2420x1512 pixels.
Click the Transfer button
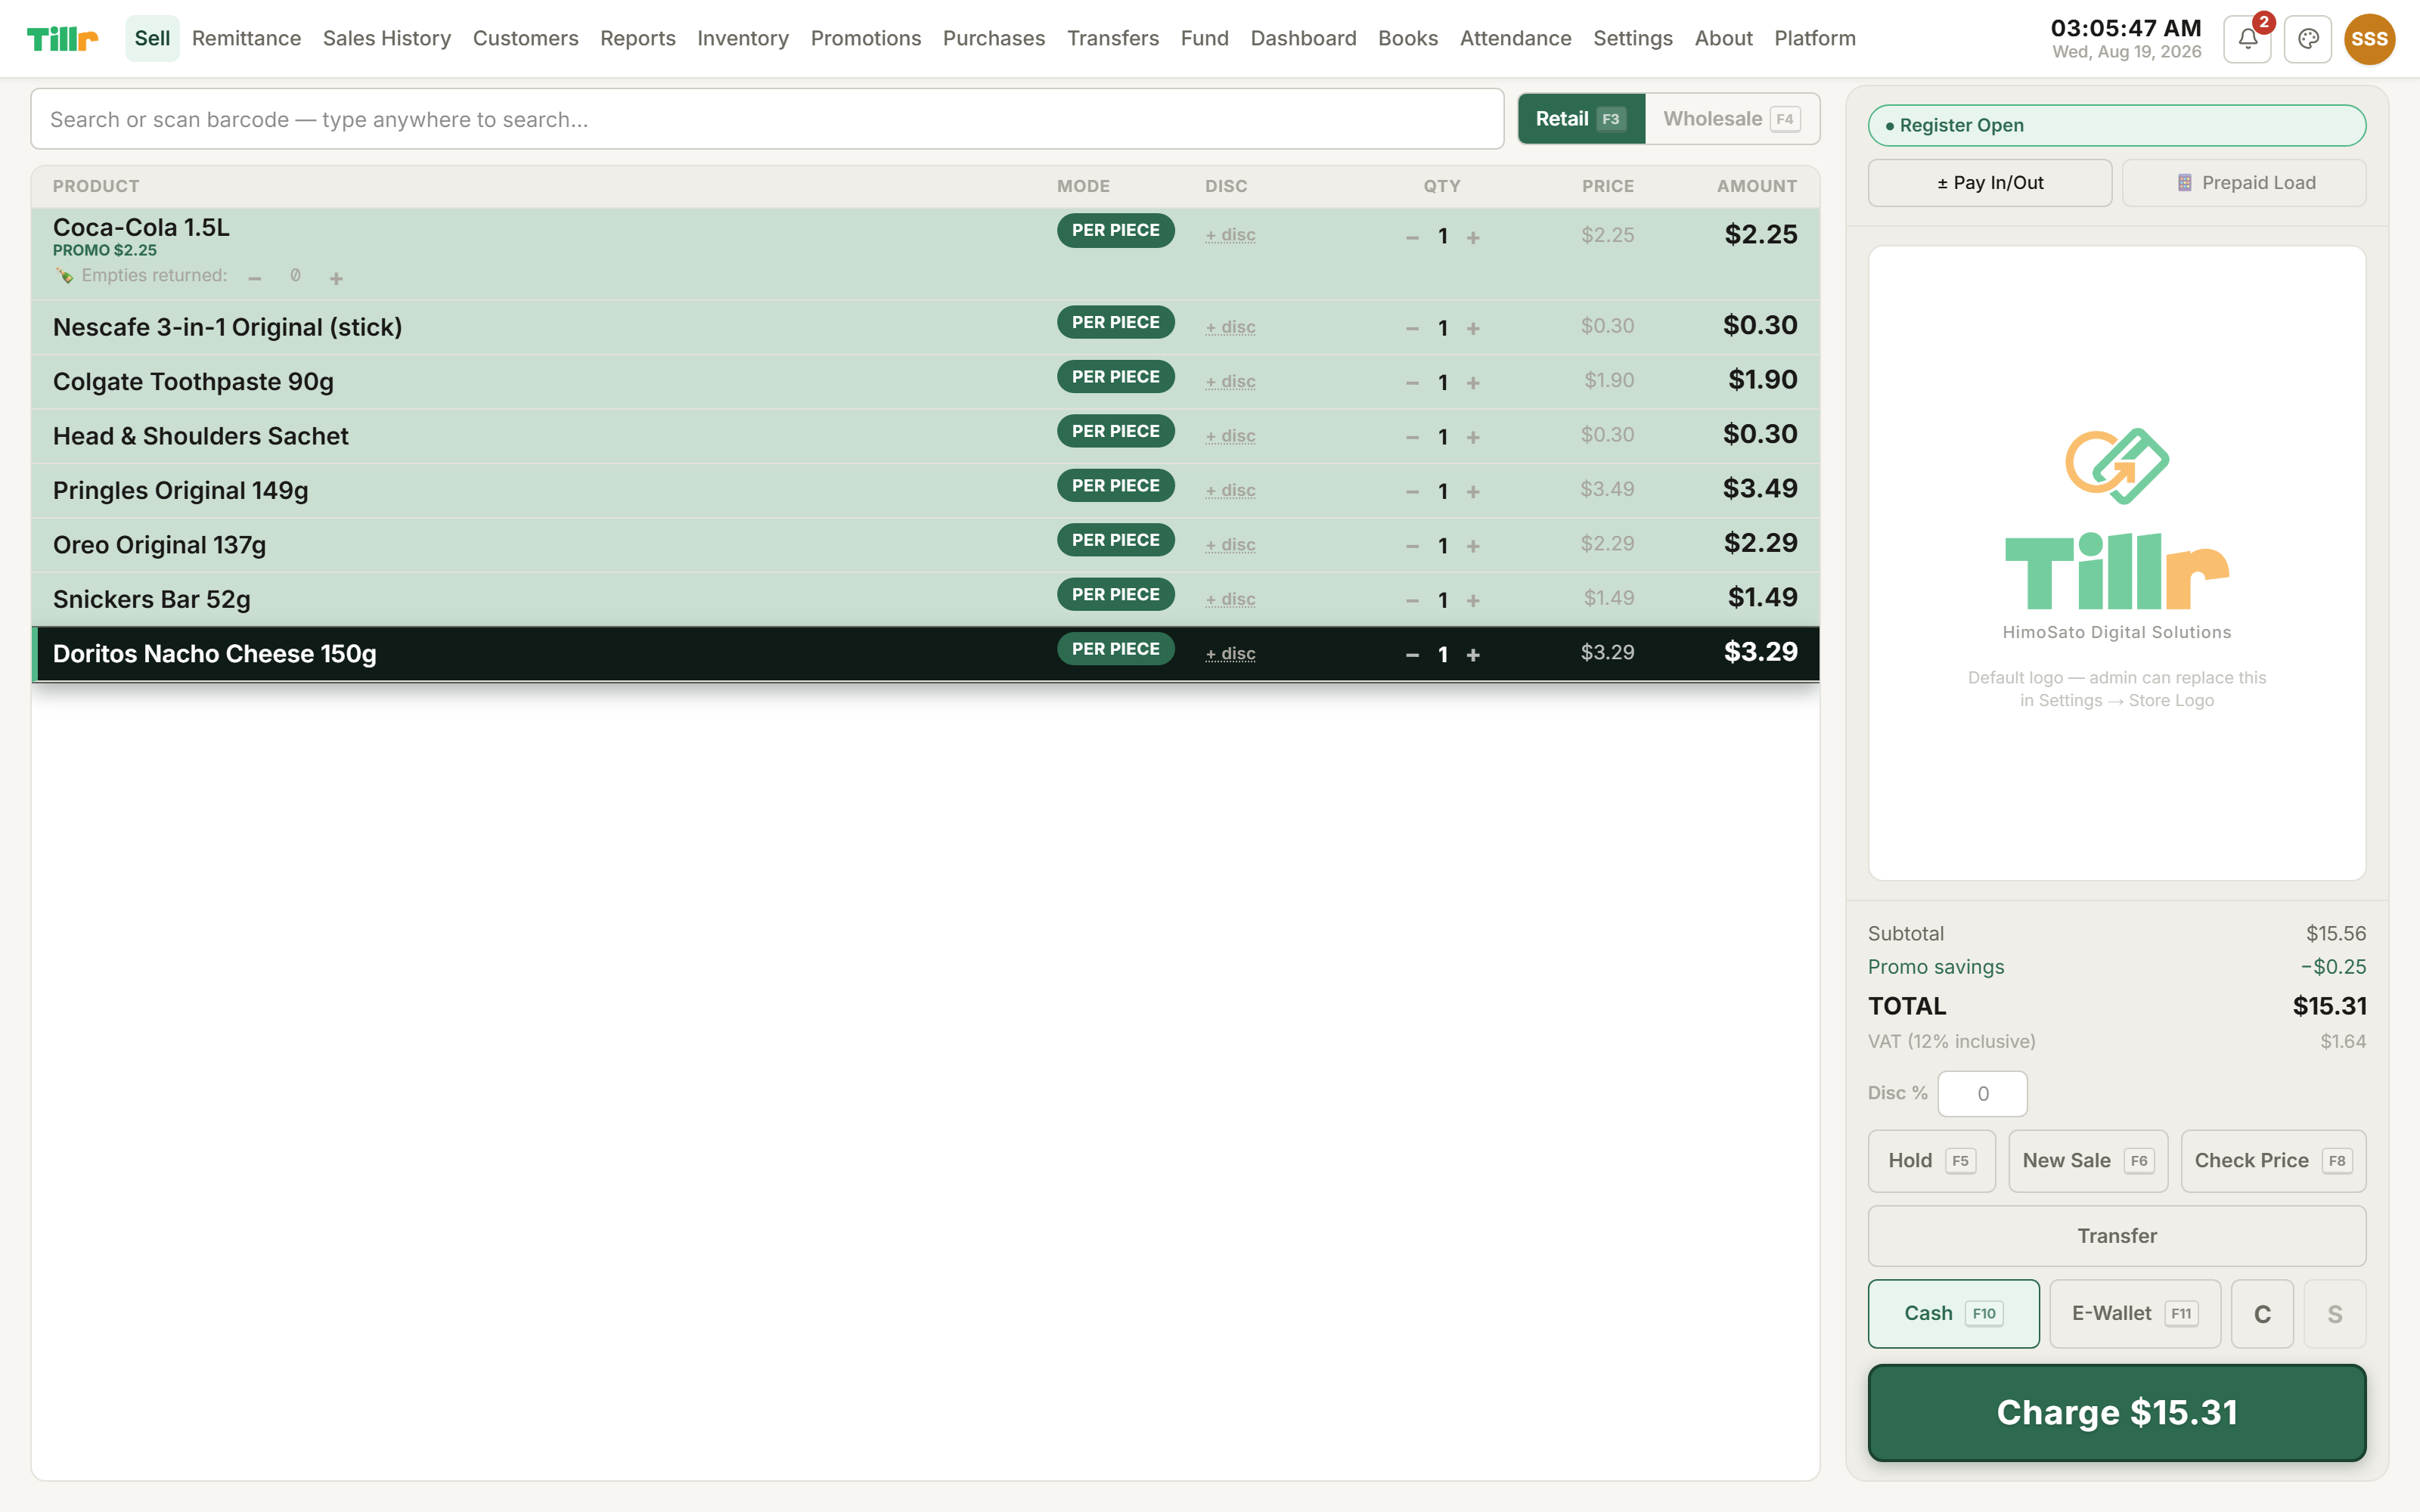(x=2116, y=1236)
